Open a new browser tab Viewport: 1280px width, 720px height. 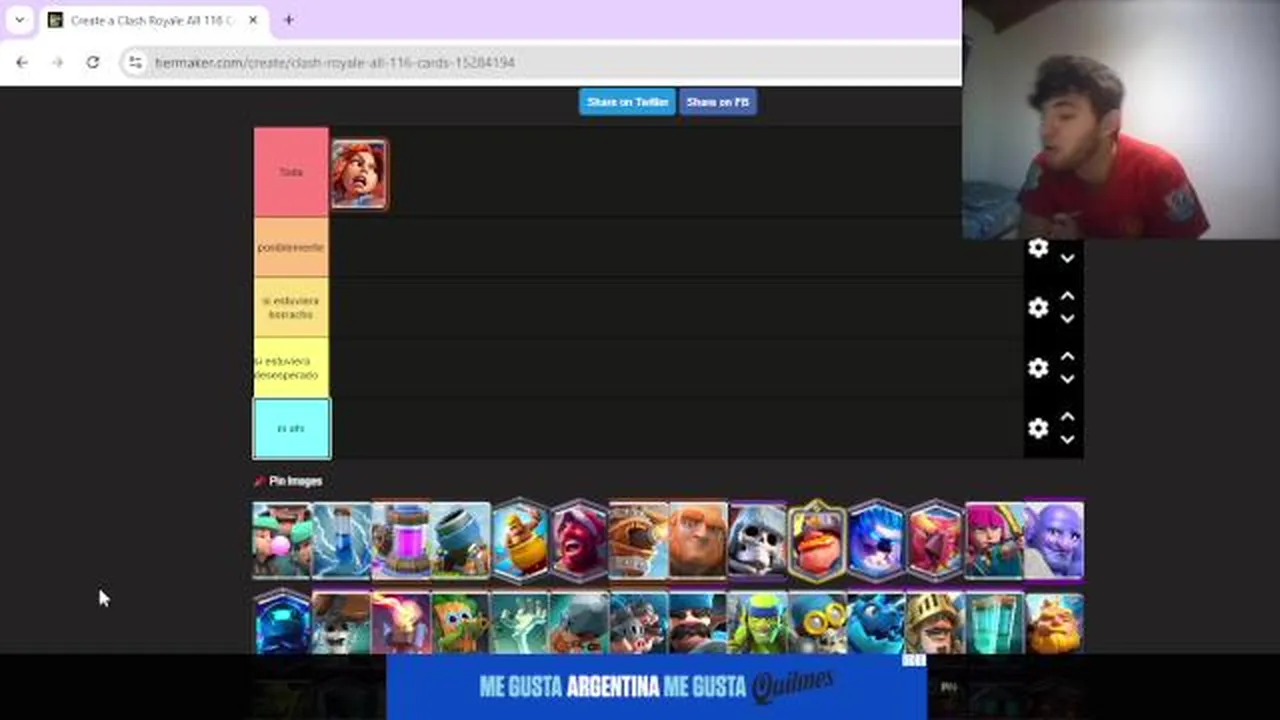click(x=288, y=20)
